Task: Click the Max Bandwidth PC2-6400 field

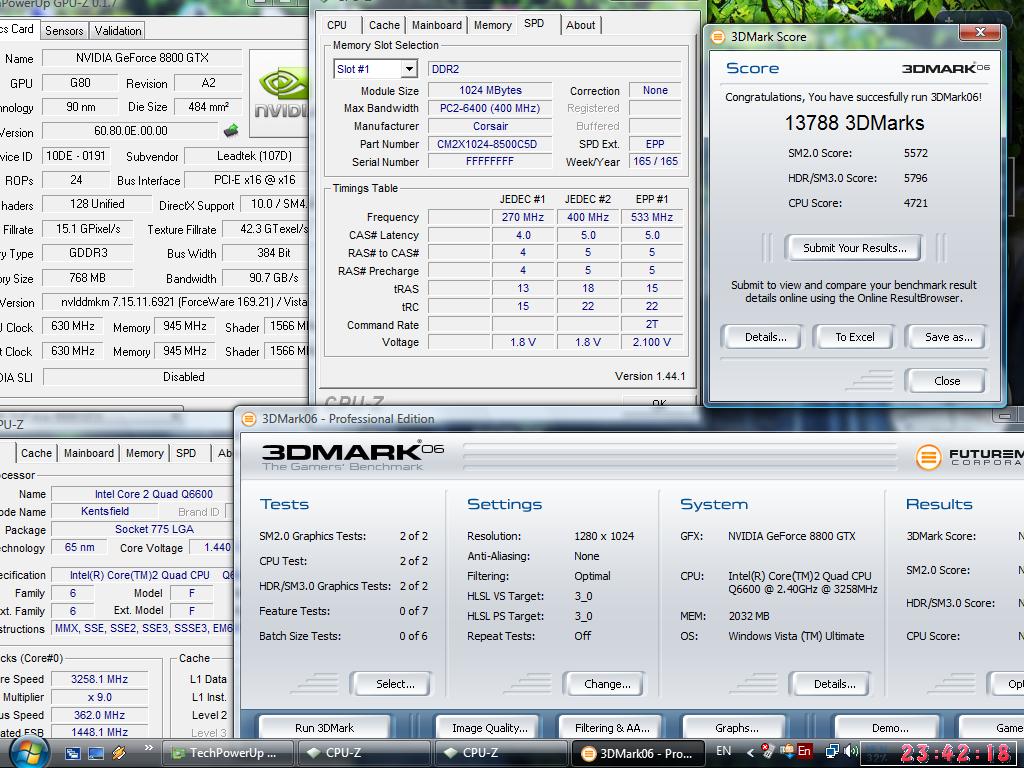Action: click(x=489, y=108)
